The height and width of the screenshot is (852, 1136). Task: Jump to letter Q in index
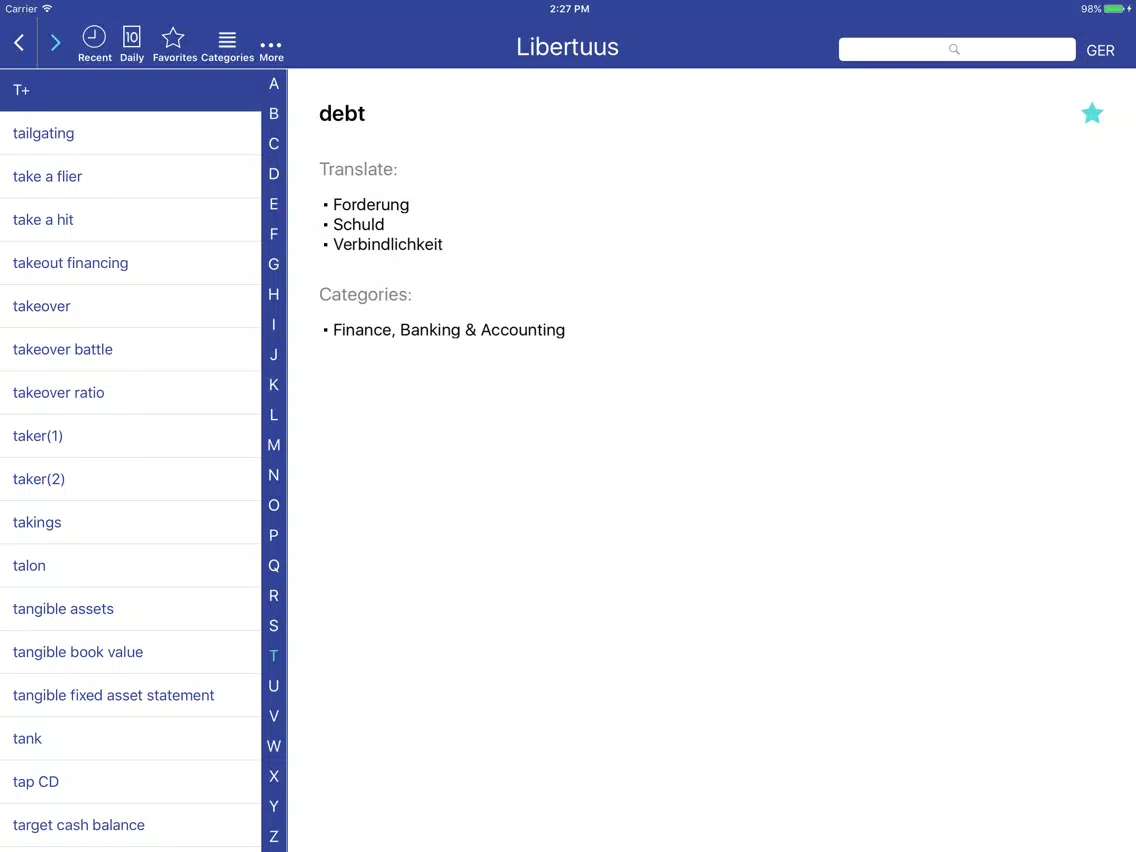point(274,566)
